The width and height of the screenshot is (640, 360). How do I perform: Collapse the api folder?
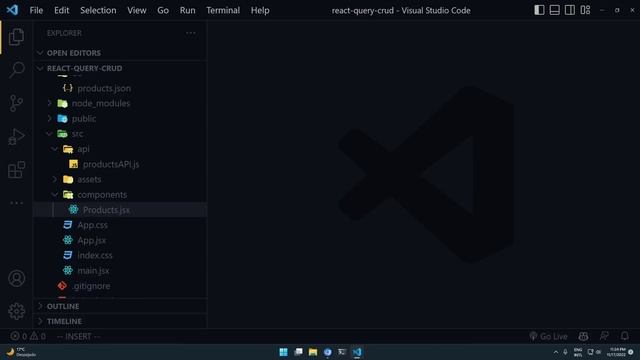tap(120, 149)
